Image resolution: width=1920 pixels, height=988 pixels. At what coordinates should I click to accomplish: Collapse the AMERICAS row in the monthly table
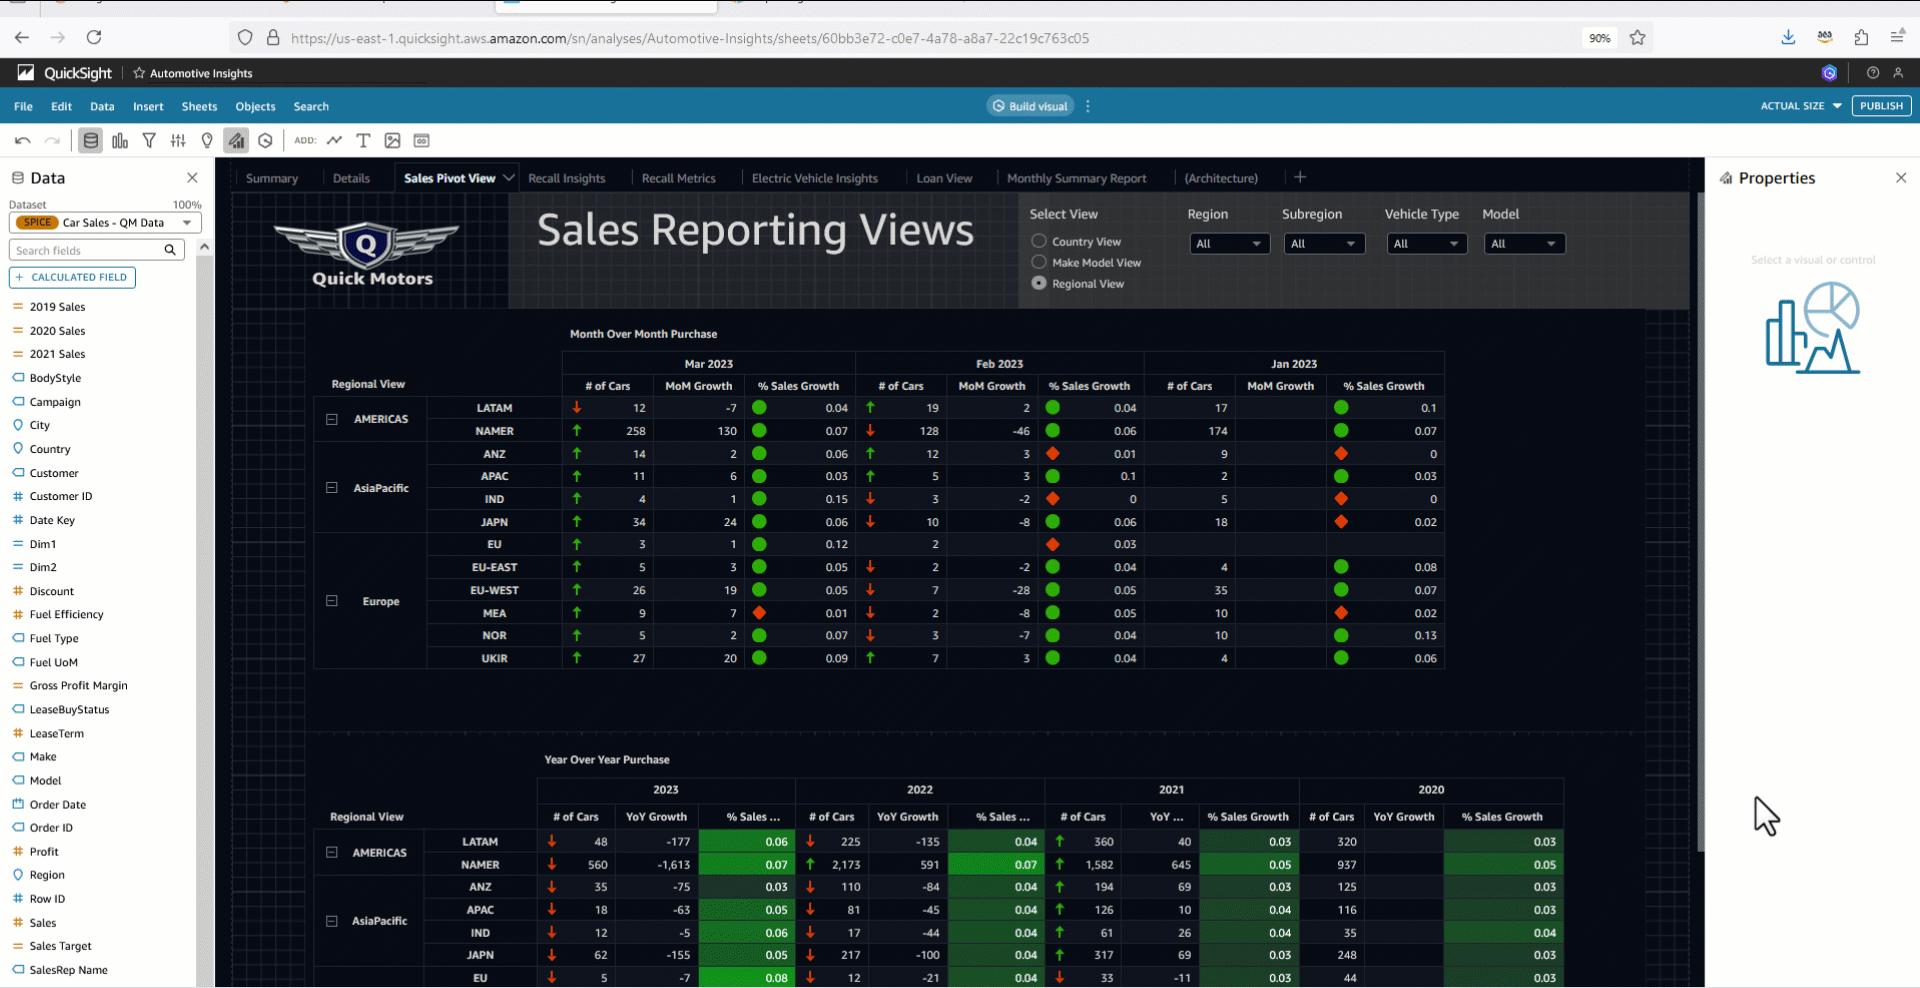pyautogui.click(x=332, y=419)
